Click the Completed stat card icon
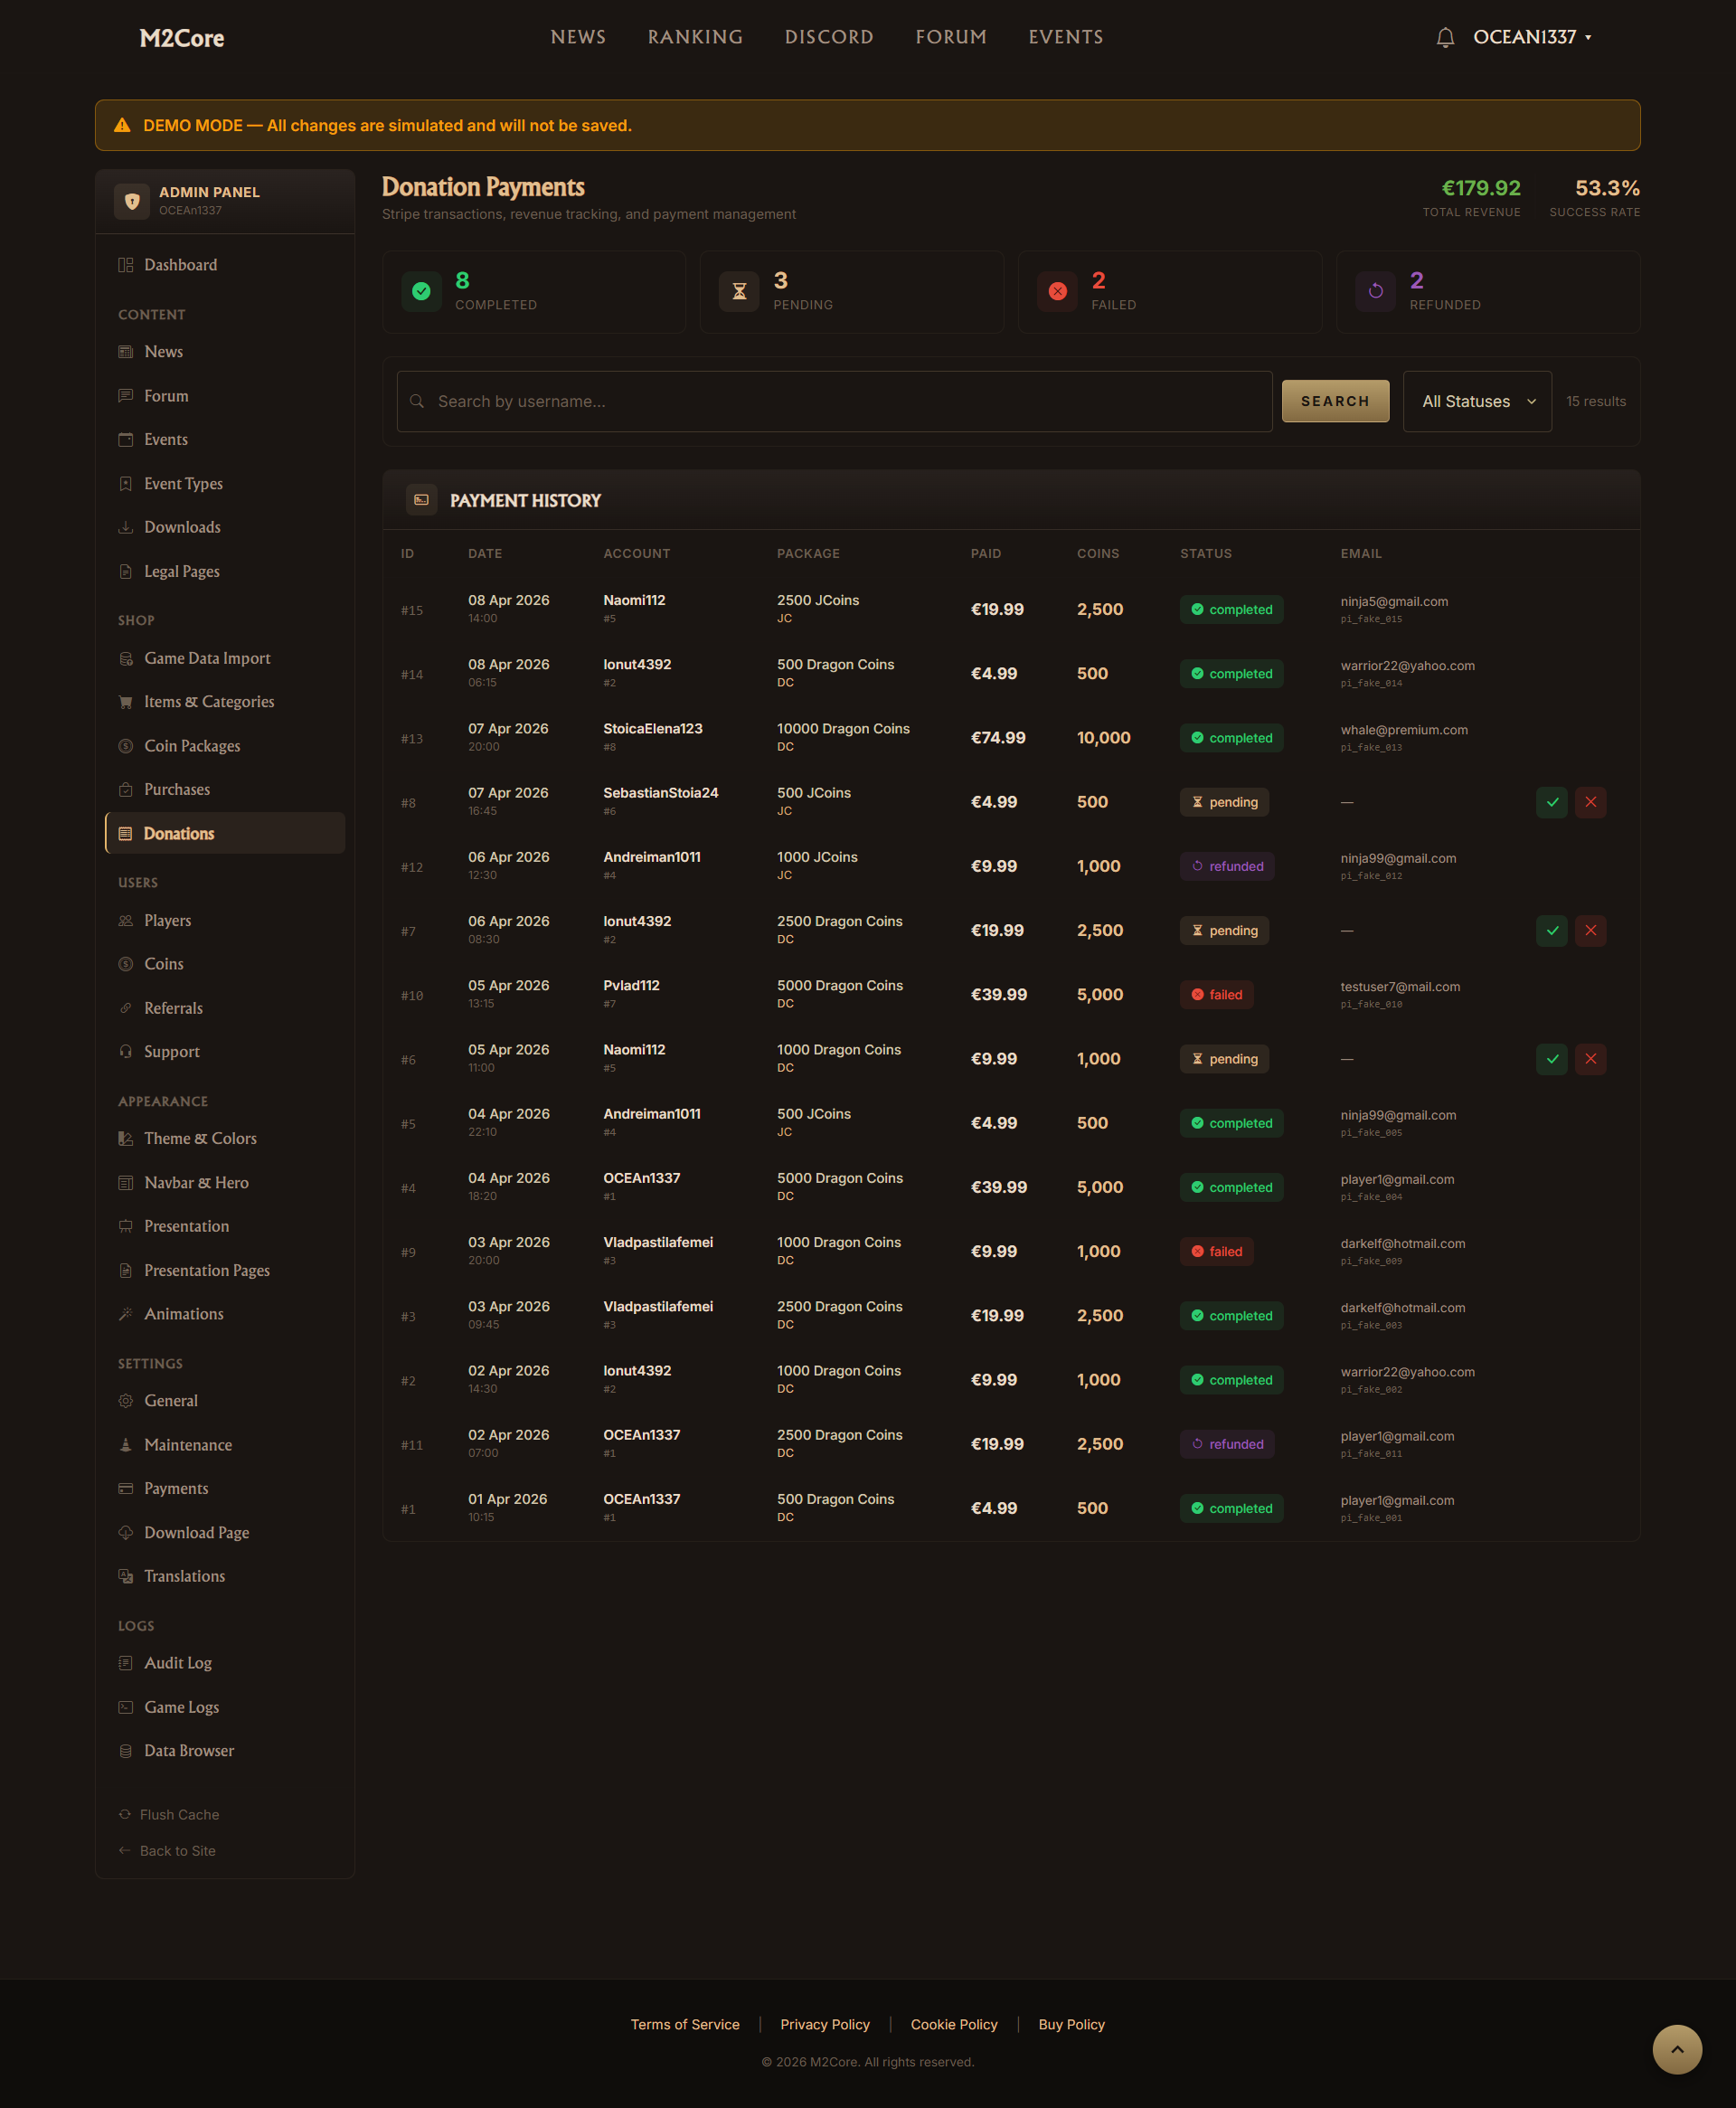This screenshot has width=1736, height=2108. 421,291
